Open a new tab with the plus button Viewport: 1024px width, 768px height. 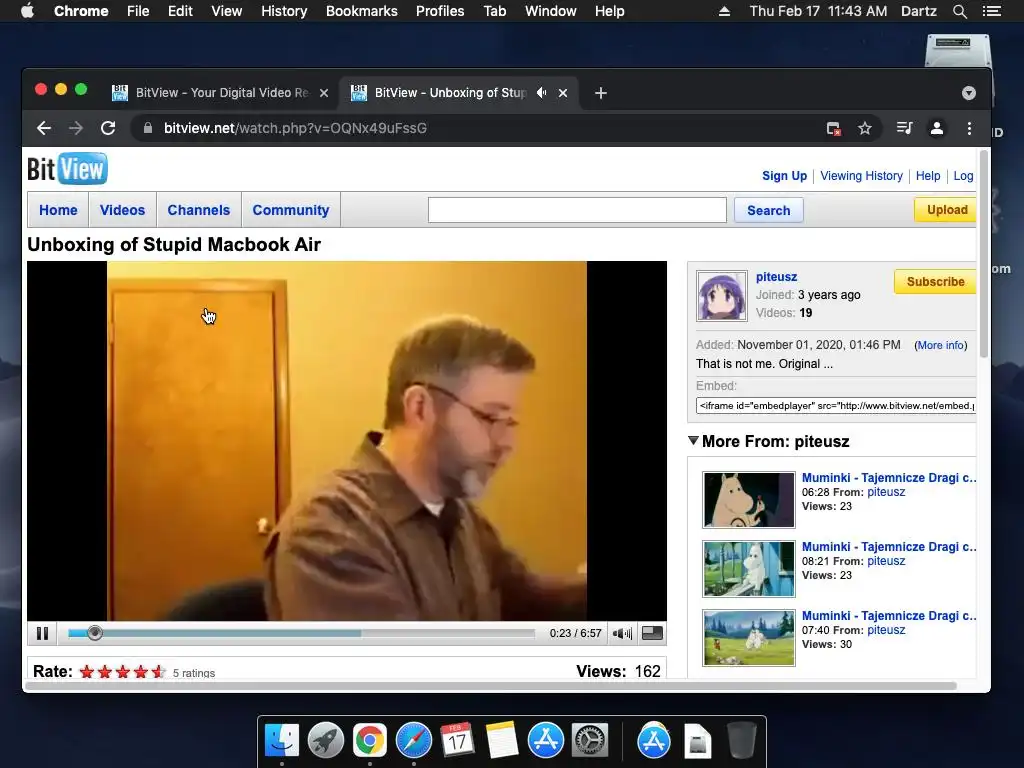[x=601, y=93]
